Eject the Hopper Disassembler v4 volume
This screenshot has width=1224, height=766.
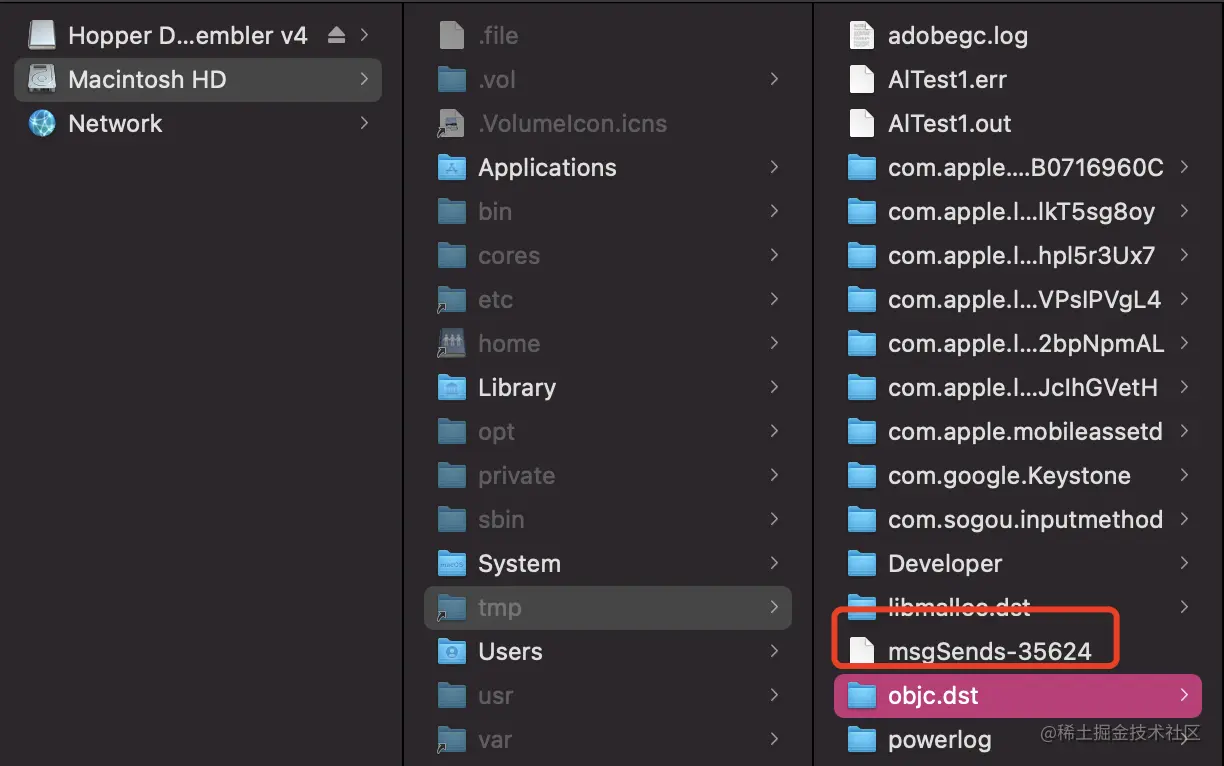click(336, 35)
